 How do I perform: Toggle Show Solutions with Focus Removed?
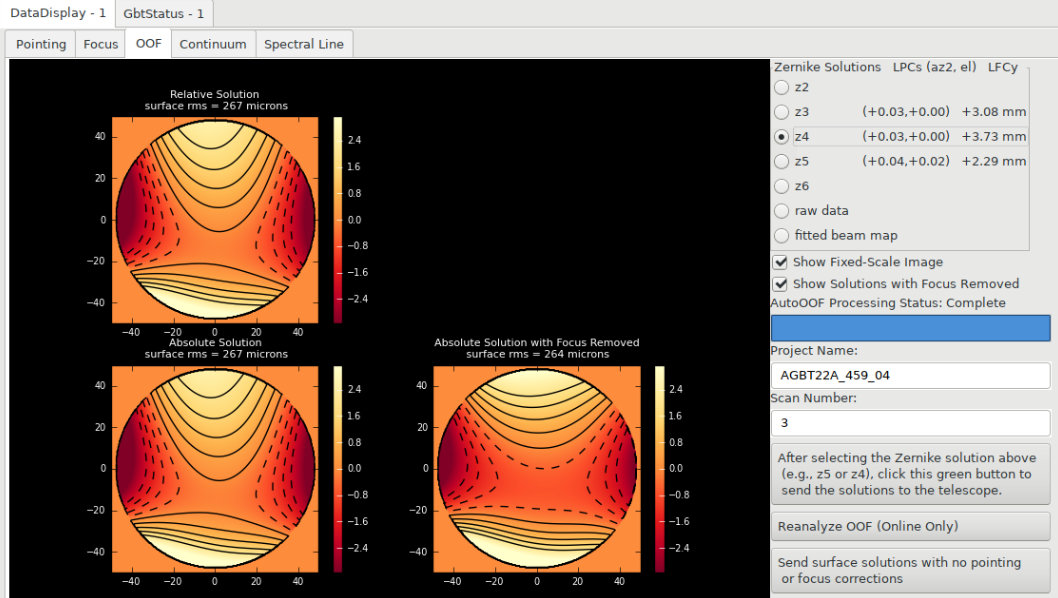780,283
